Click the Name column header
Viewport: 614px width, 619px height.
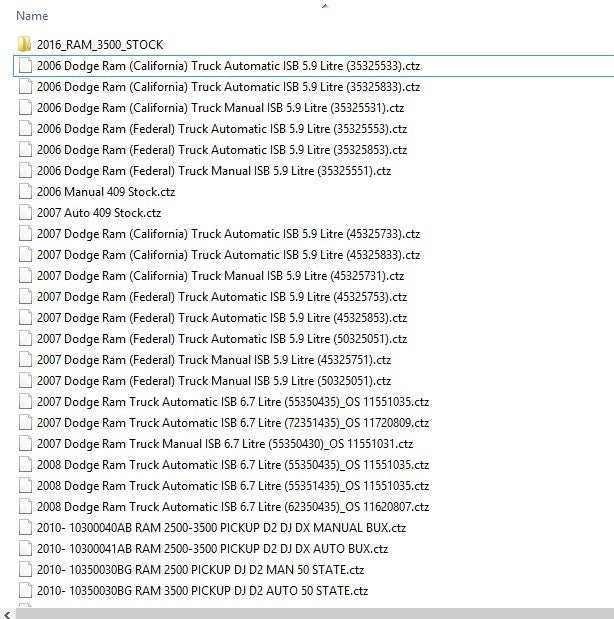coord(32,17)
